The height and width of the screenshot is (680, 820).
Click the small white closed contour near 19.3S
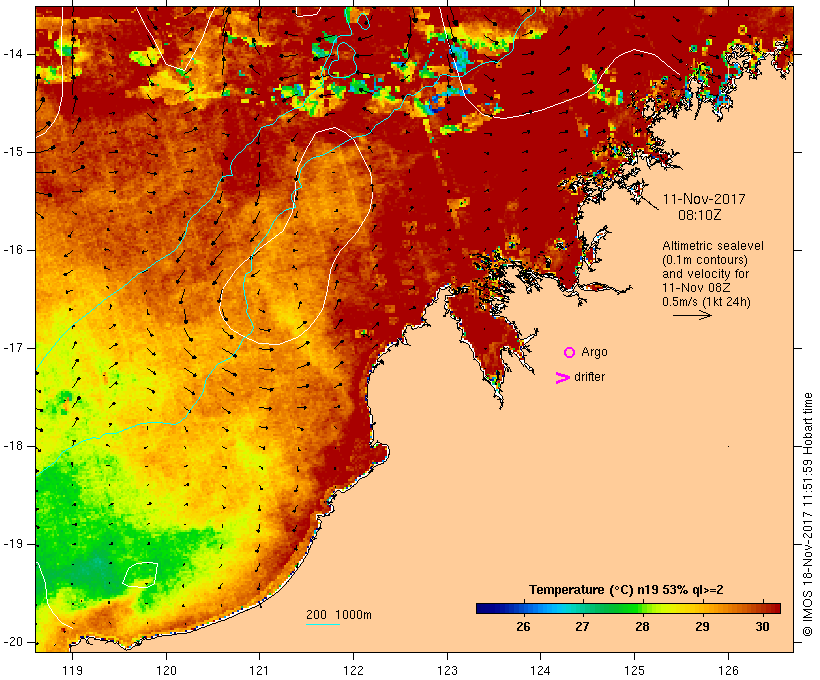tap(140, 575)
